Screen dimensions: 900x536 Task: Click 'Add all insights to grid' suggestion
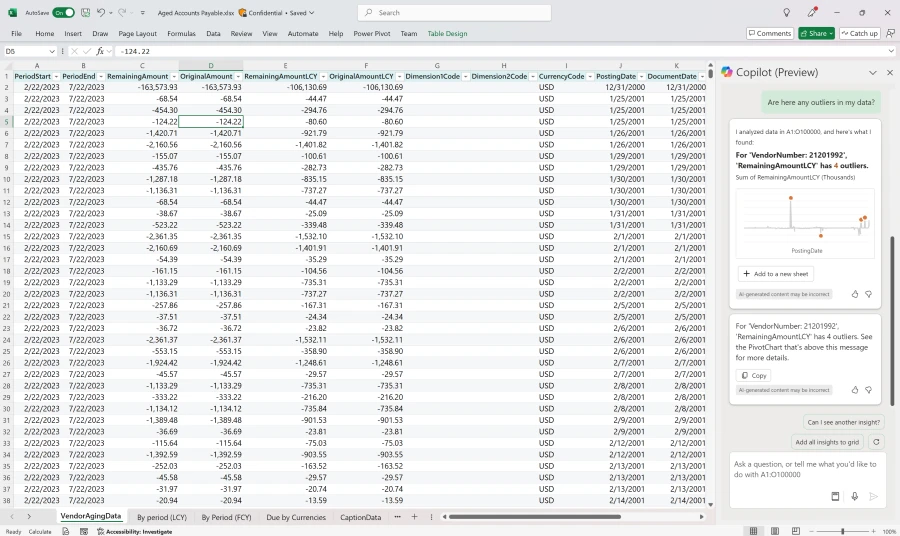[x=827, y=442]
